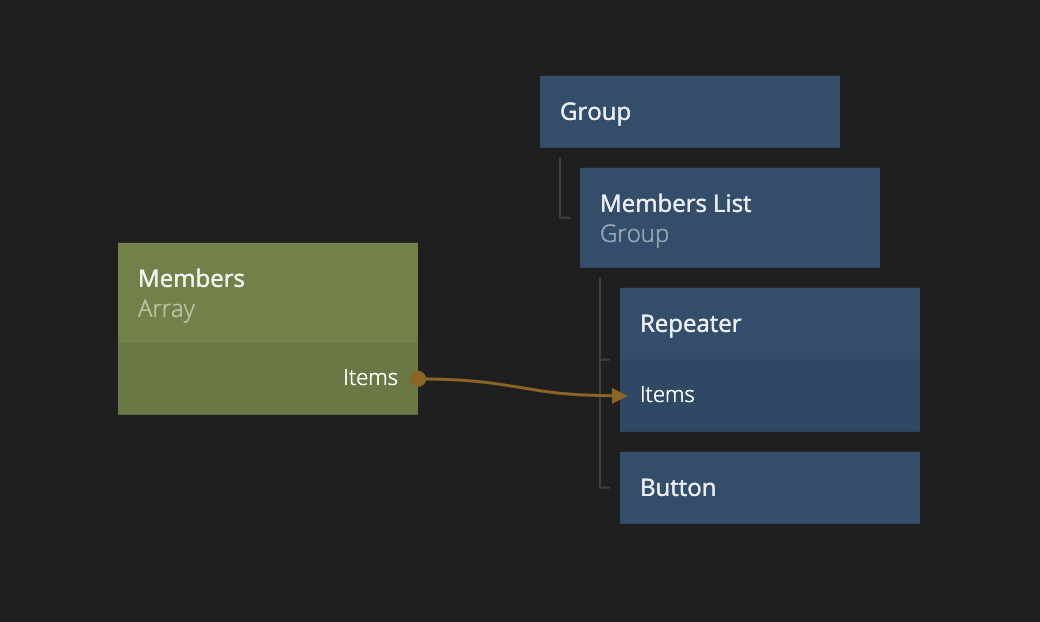1040x622 pixels.
Task: Click the word Group in the top node
Action: pyautogui.click(x=595, y=112)
